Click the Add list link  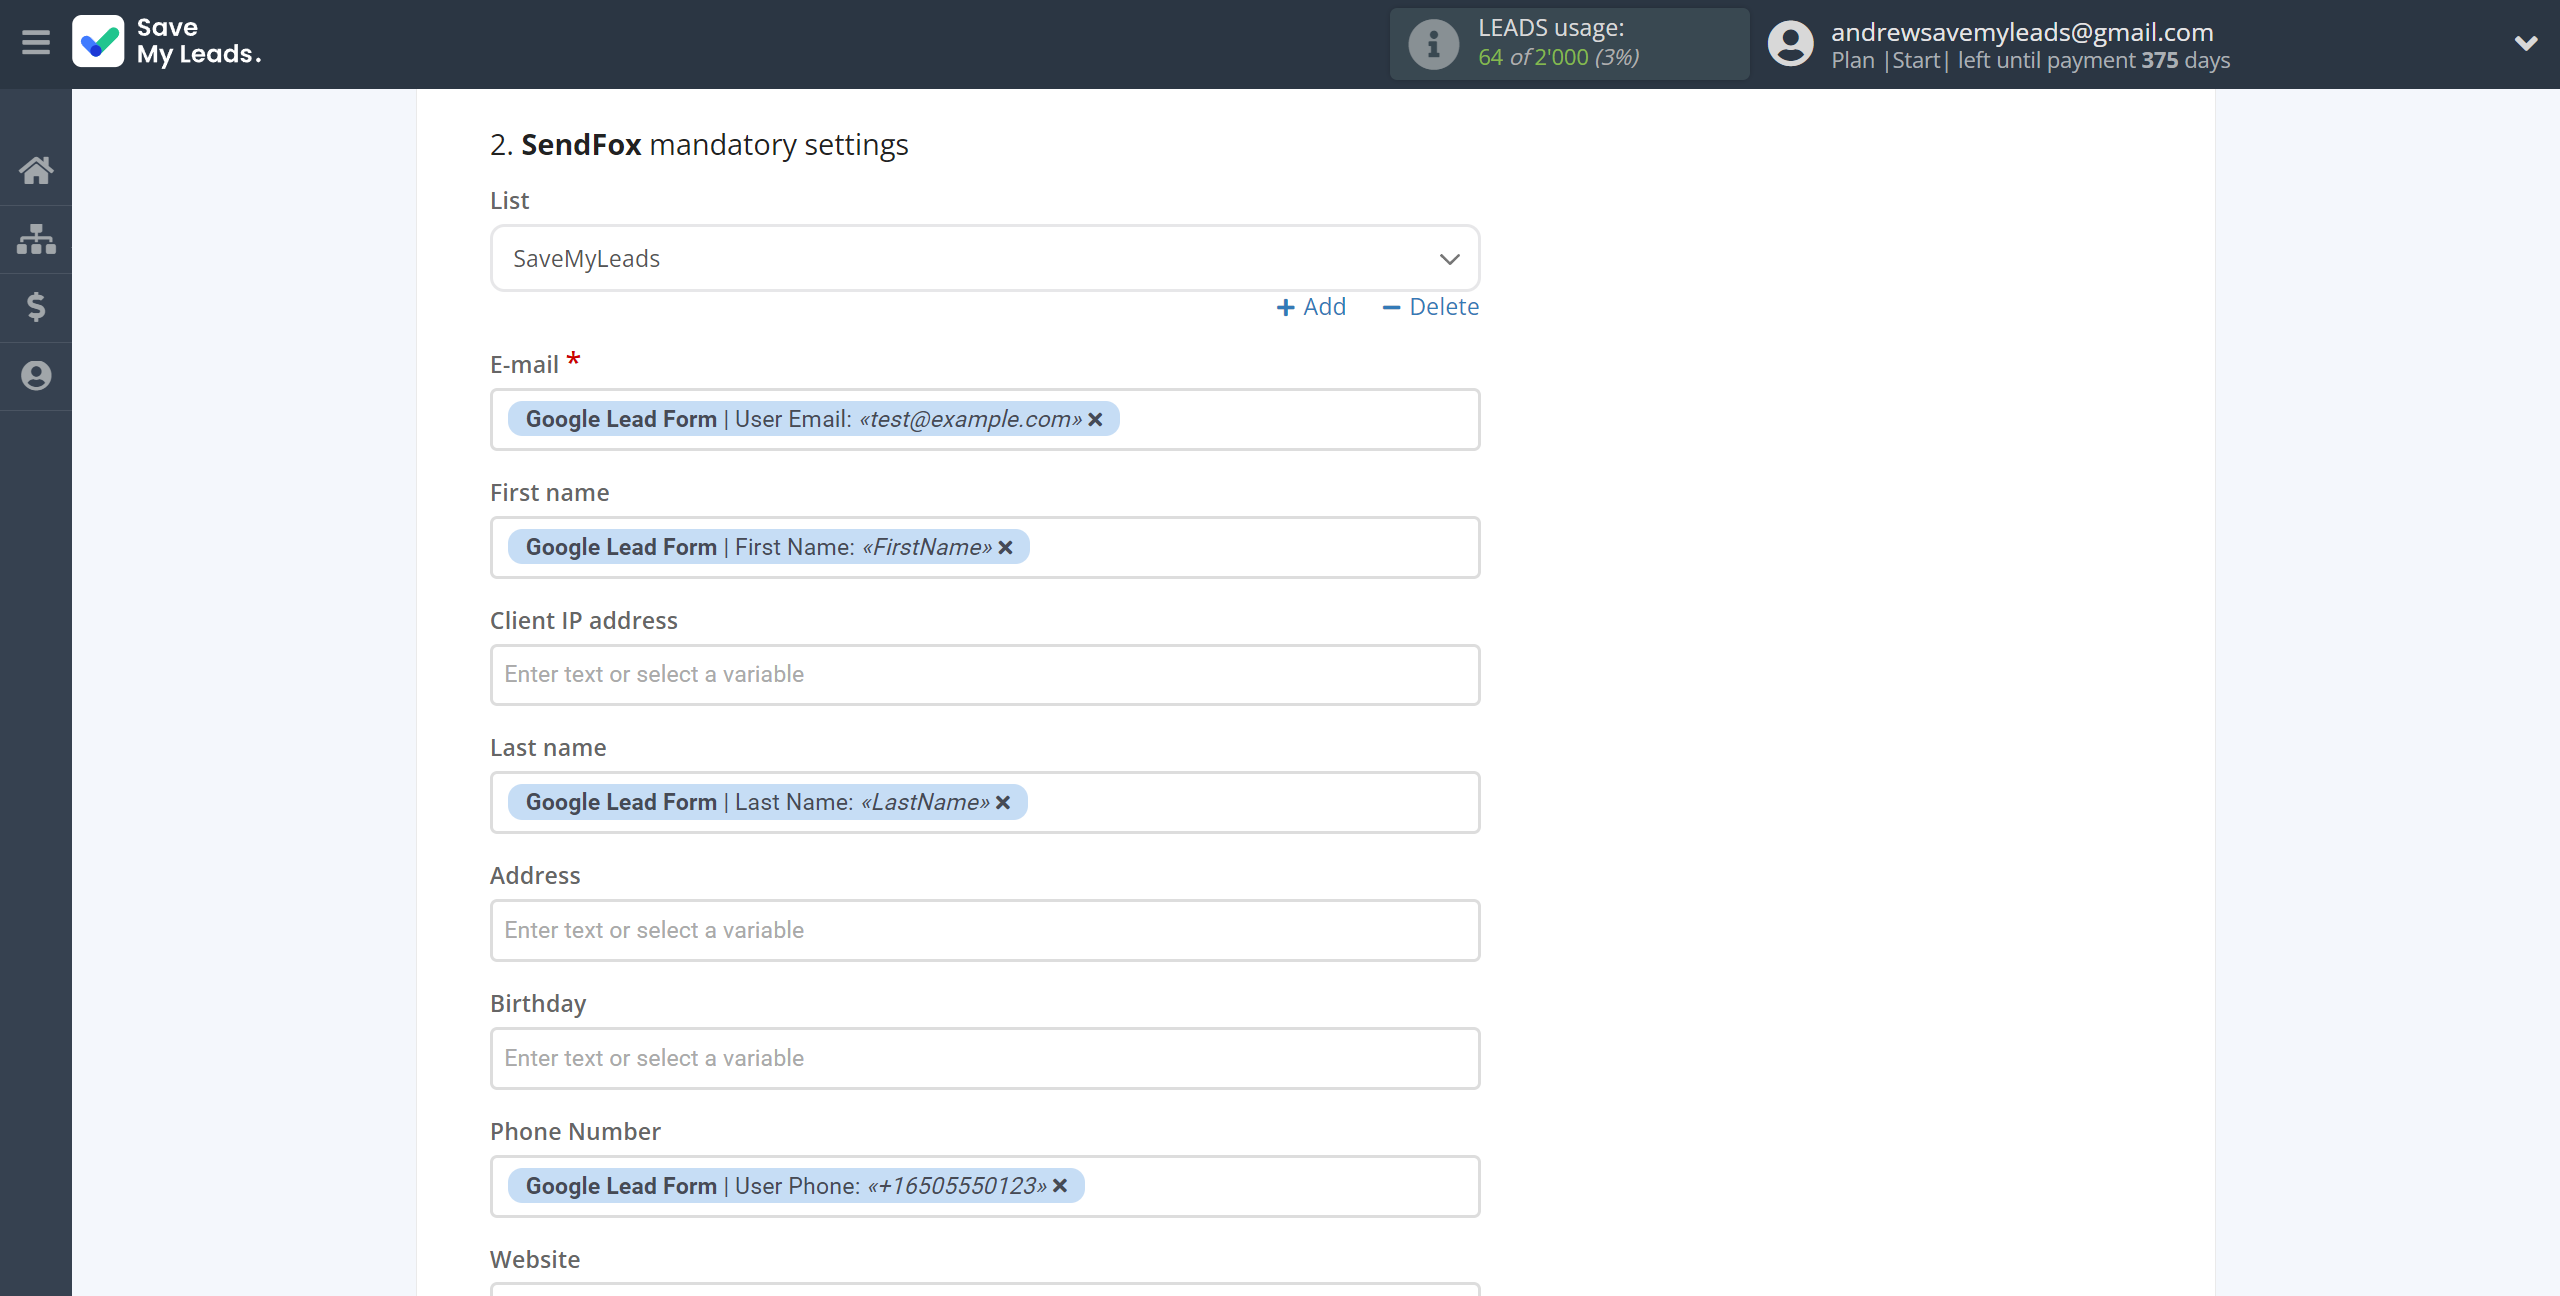tap(1311, 307)
